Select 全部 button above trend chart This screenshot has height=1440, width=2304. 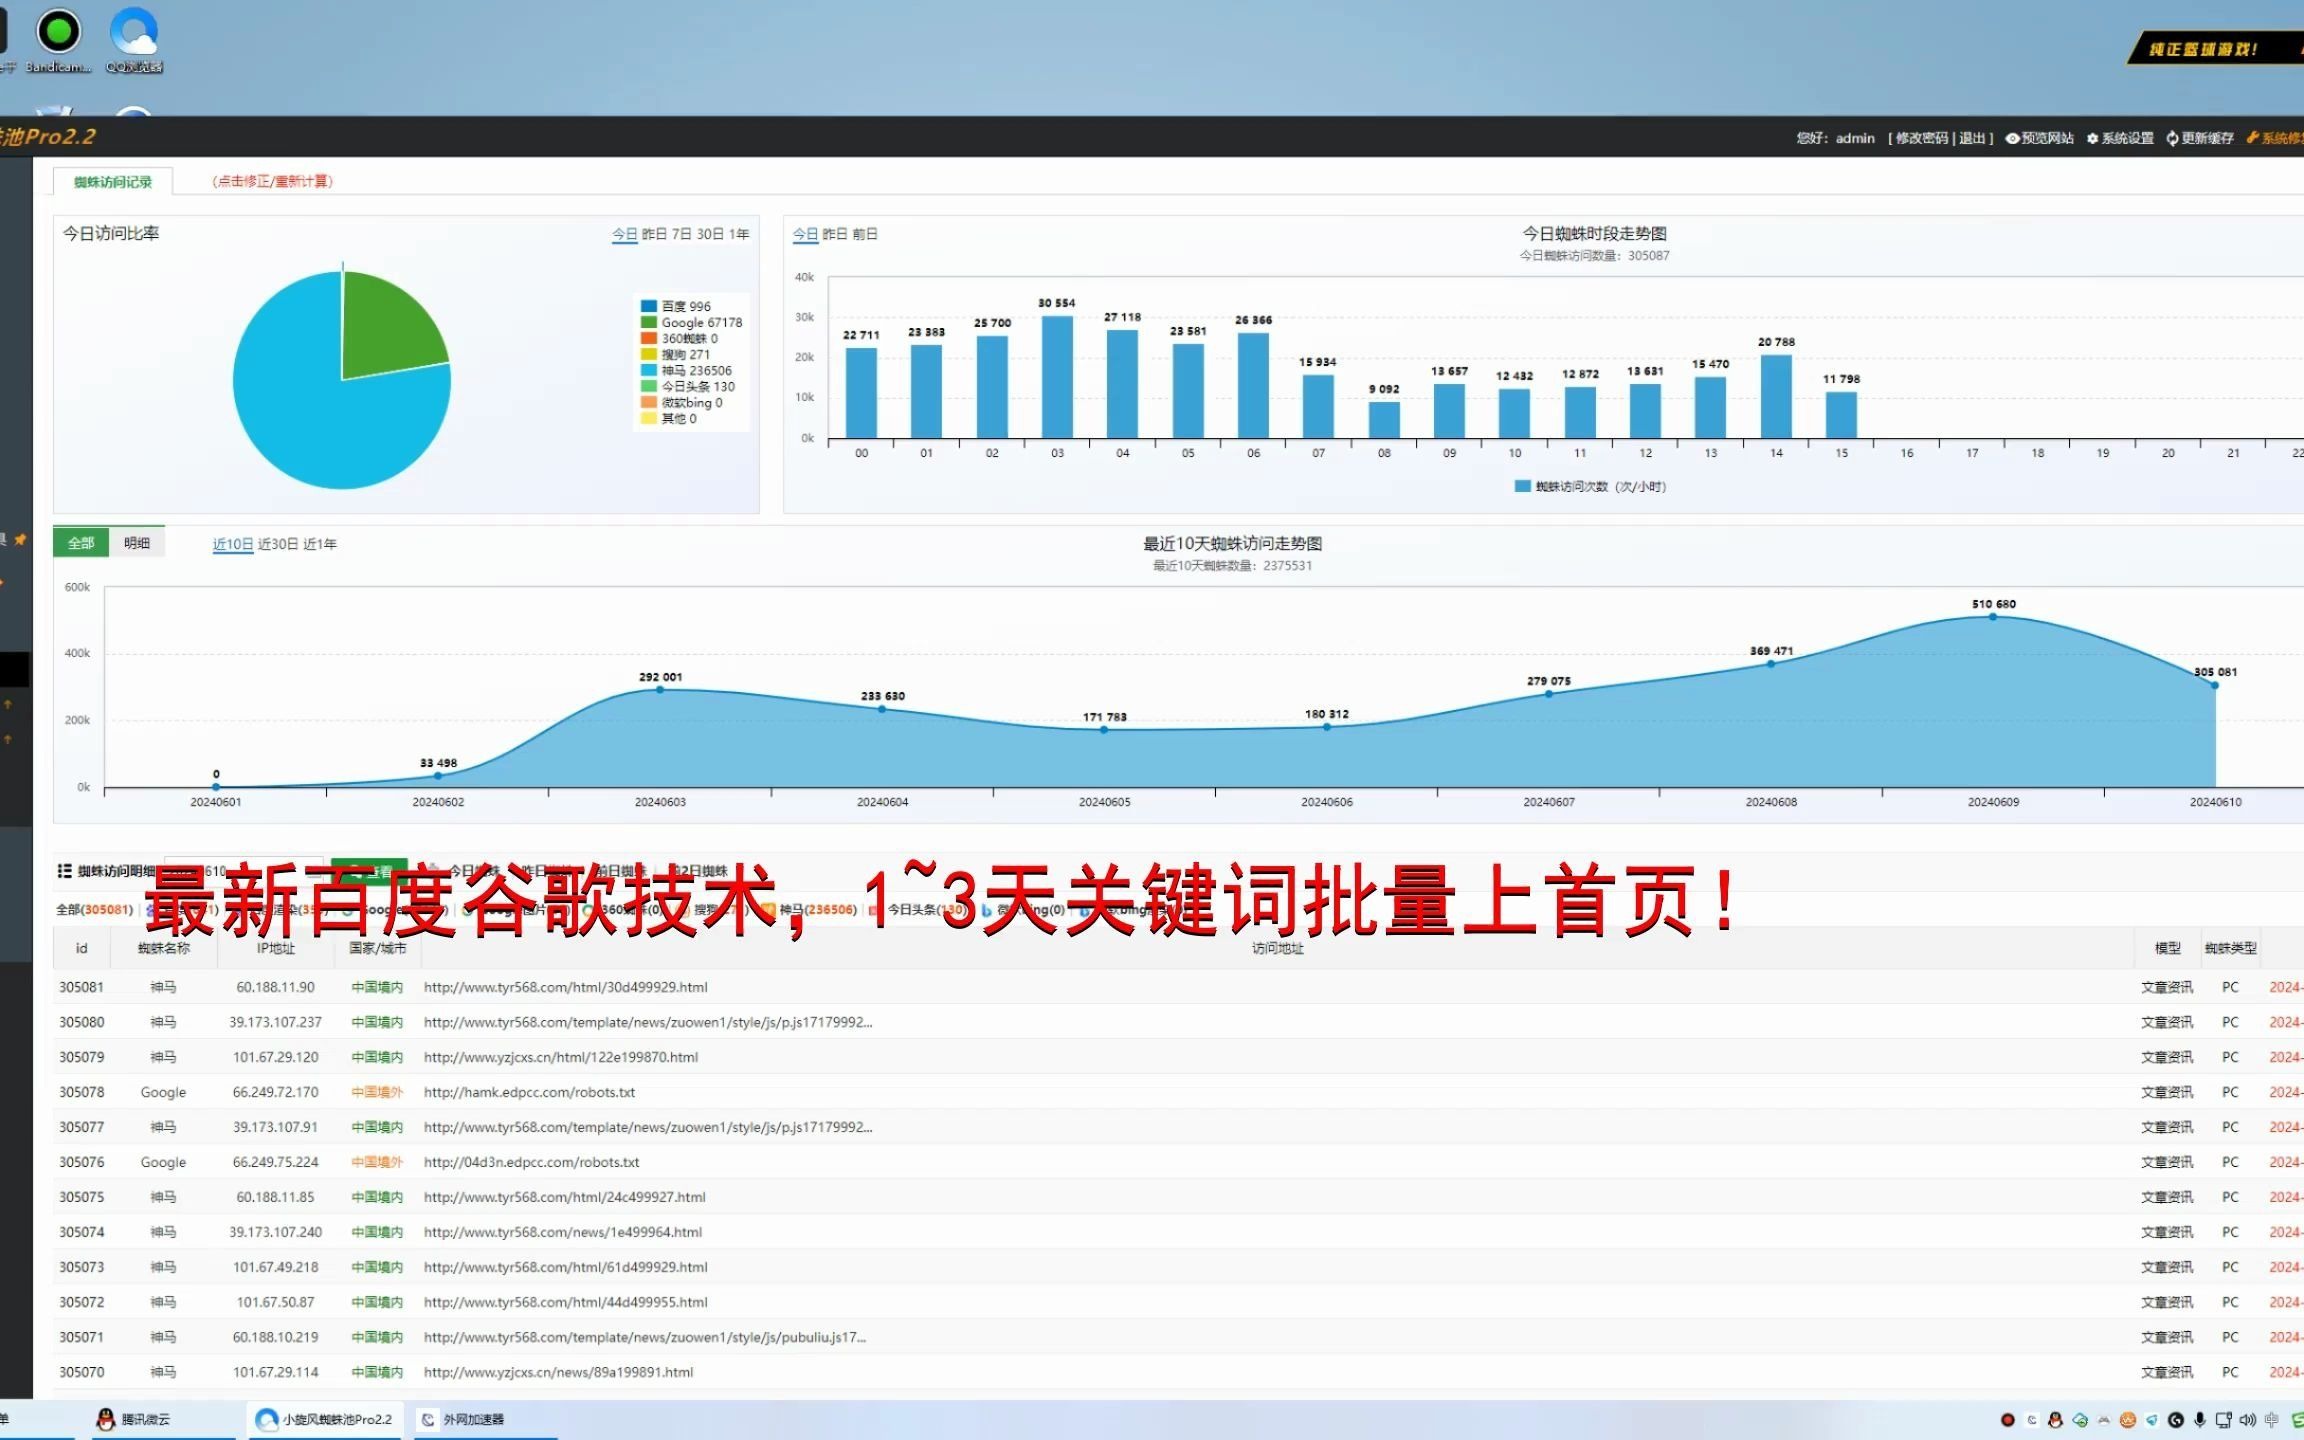[x=81, y=543]
